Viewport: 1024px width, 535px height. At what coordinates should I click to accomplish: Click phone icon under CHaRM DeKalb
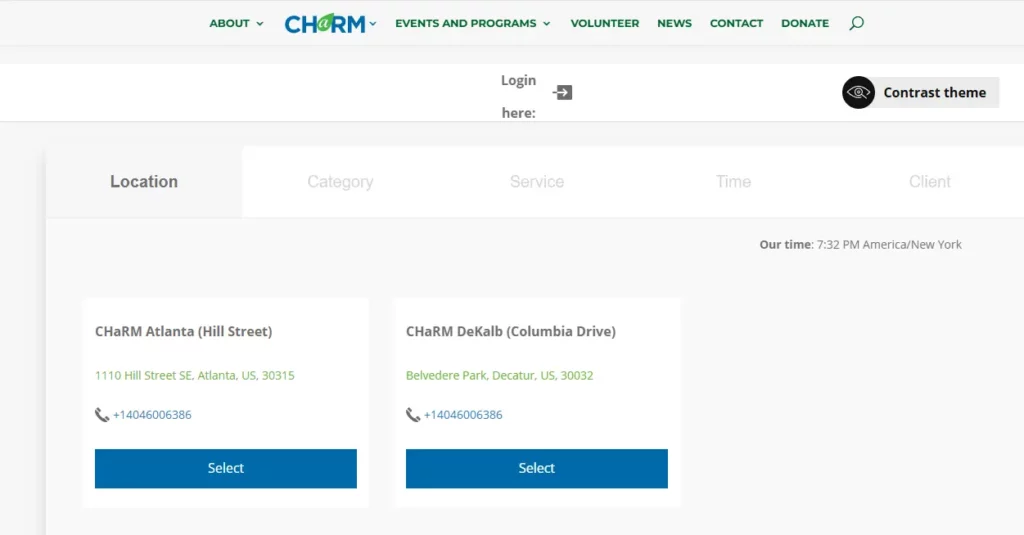[413, 415]
